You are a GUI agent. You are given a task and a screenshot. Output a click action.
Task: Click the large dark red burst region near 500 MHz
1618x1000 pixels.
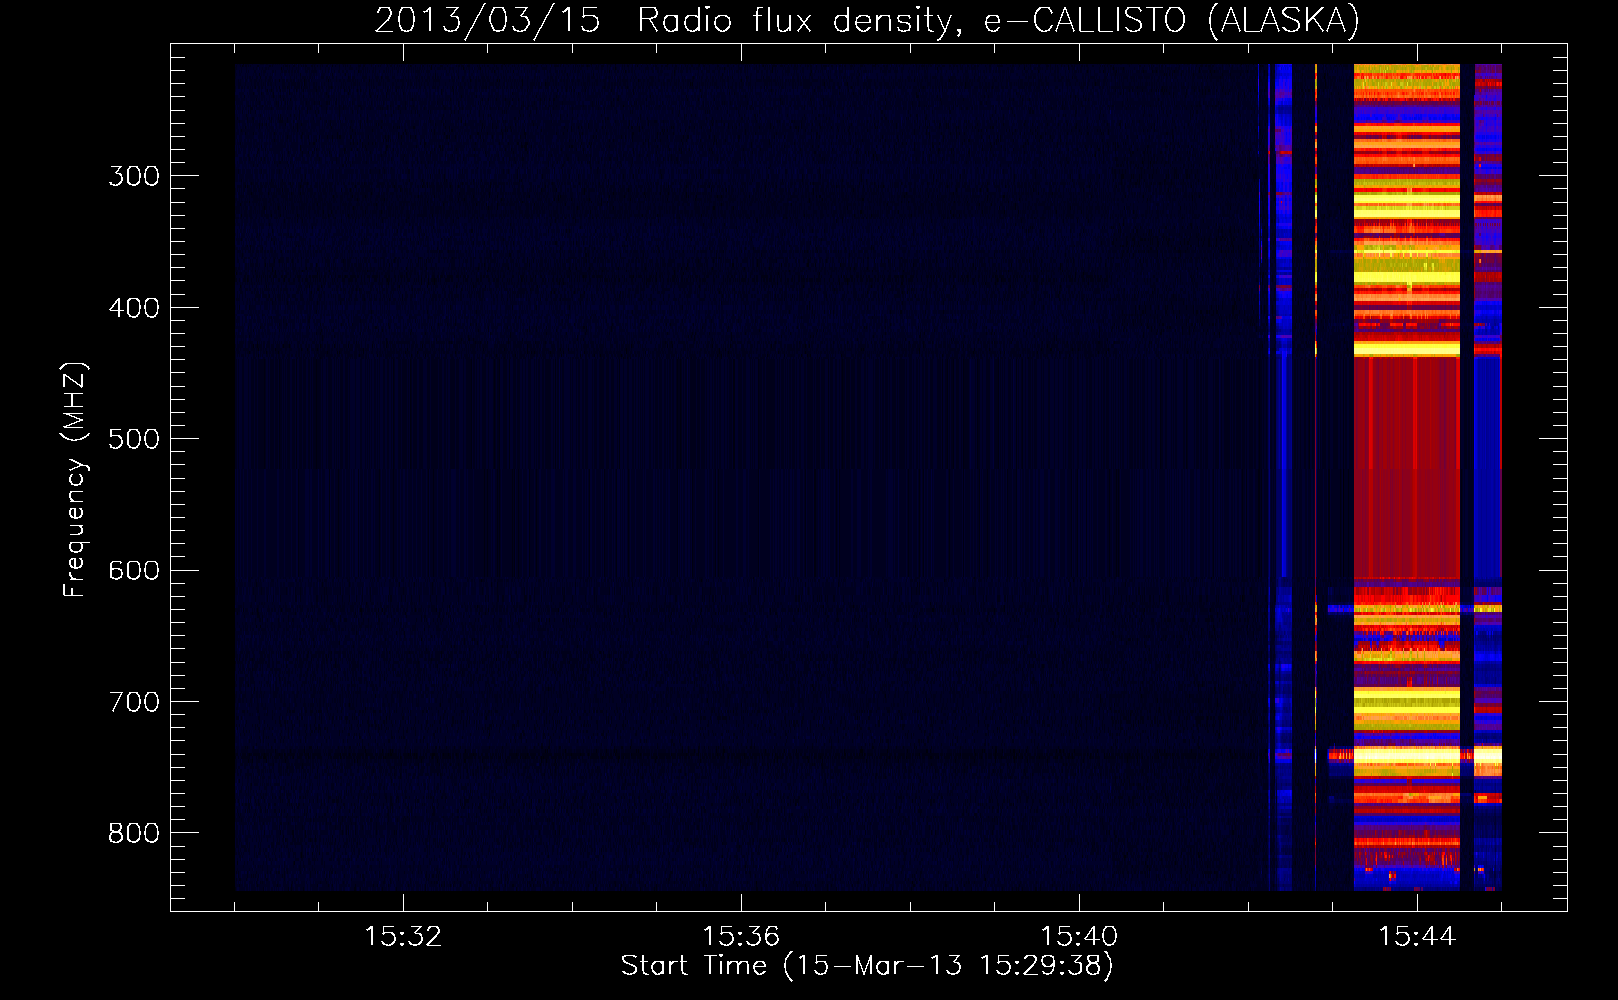coord(1406,468)
